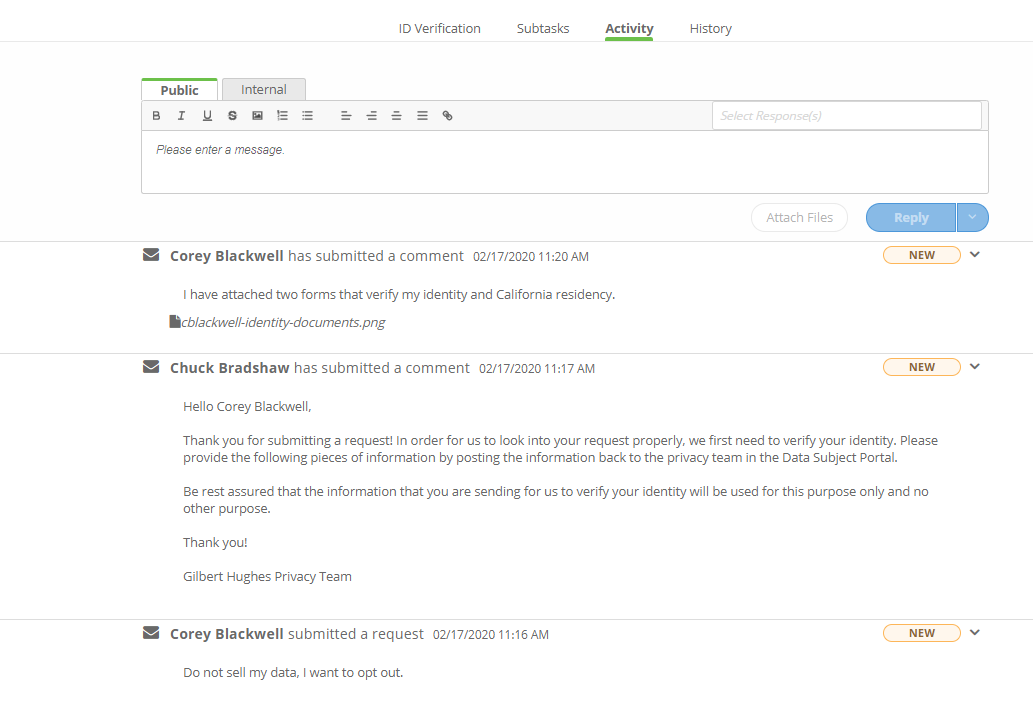Image resolution: width=1033 pixels, height=711 pixels.
Task: Open the dropdown arrow beside Reply
Action: [x=972, y=217]
